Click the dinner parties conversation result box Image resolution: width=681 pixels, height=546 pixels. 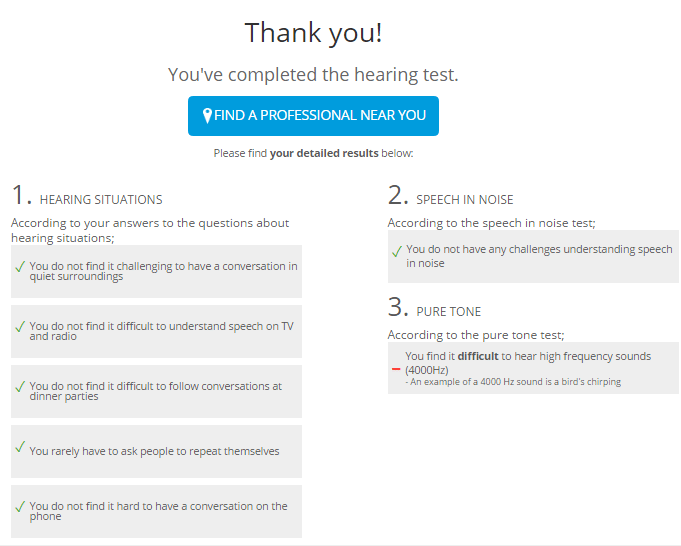tap(156, 391)
